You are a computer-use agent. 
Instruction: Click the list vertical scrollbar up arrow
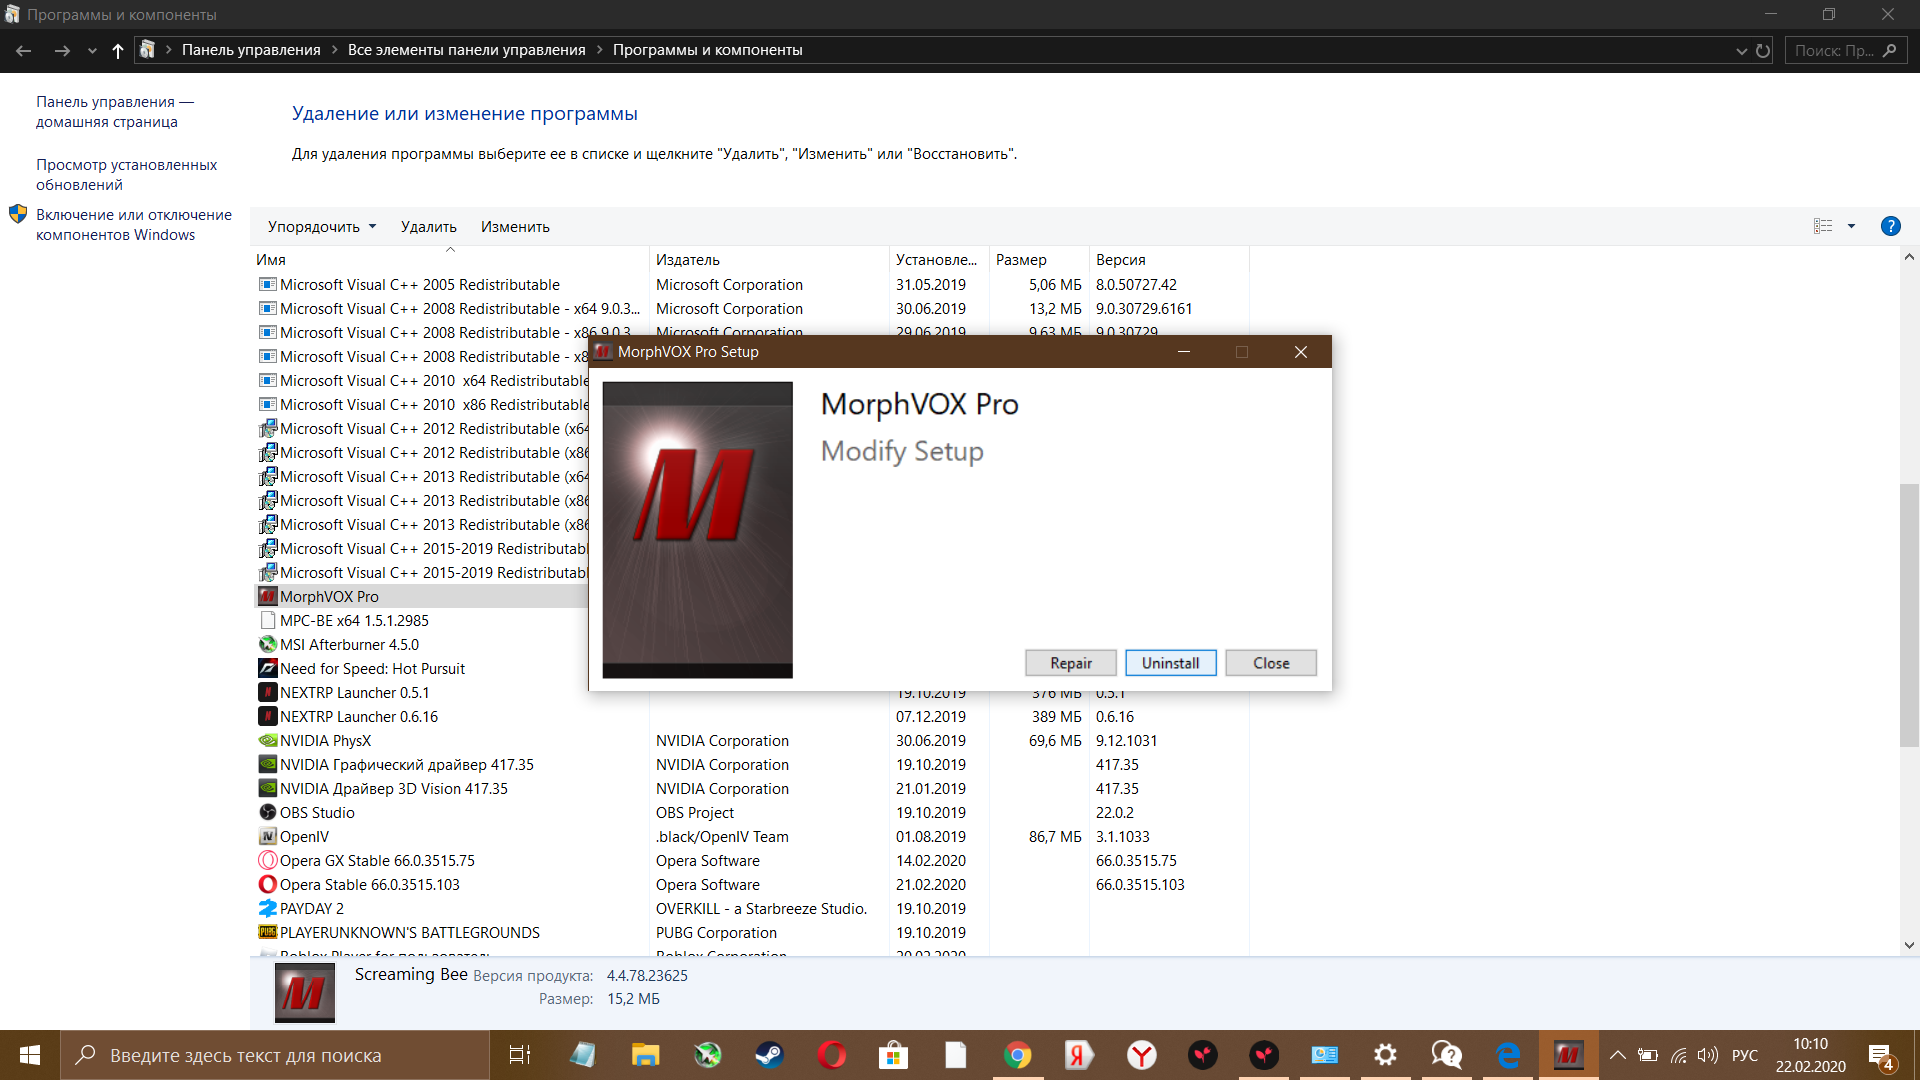point(1909,257)
